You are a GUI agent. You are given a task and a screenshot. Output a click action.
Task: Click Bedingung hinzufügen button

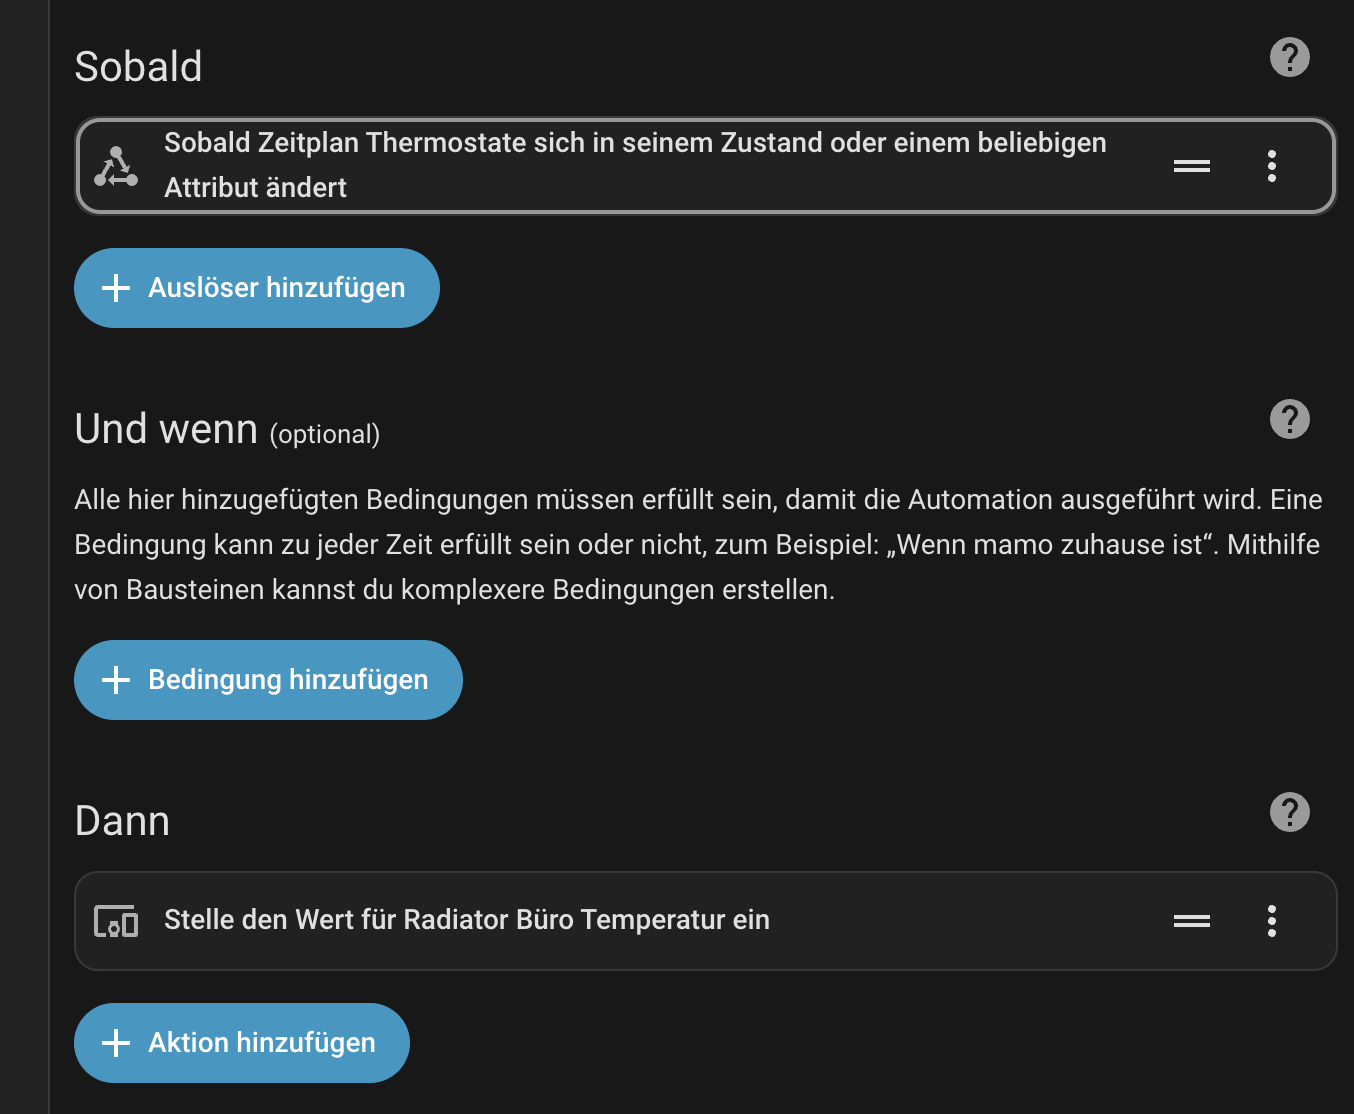pos(268,680)
